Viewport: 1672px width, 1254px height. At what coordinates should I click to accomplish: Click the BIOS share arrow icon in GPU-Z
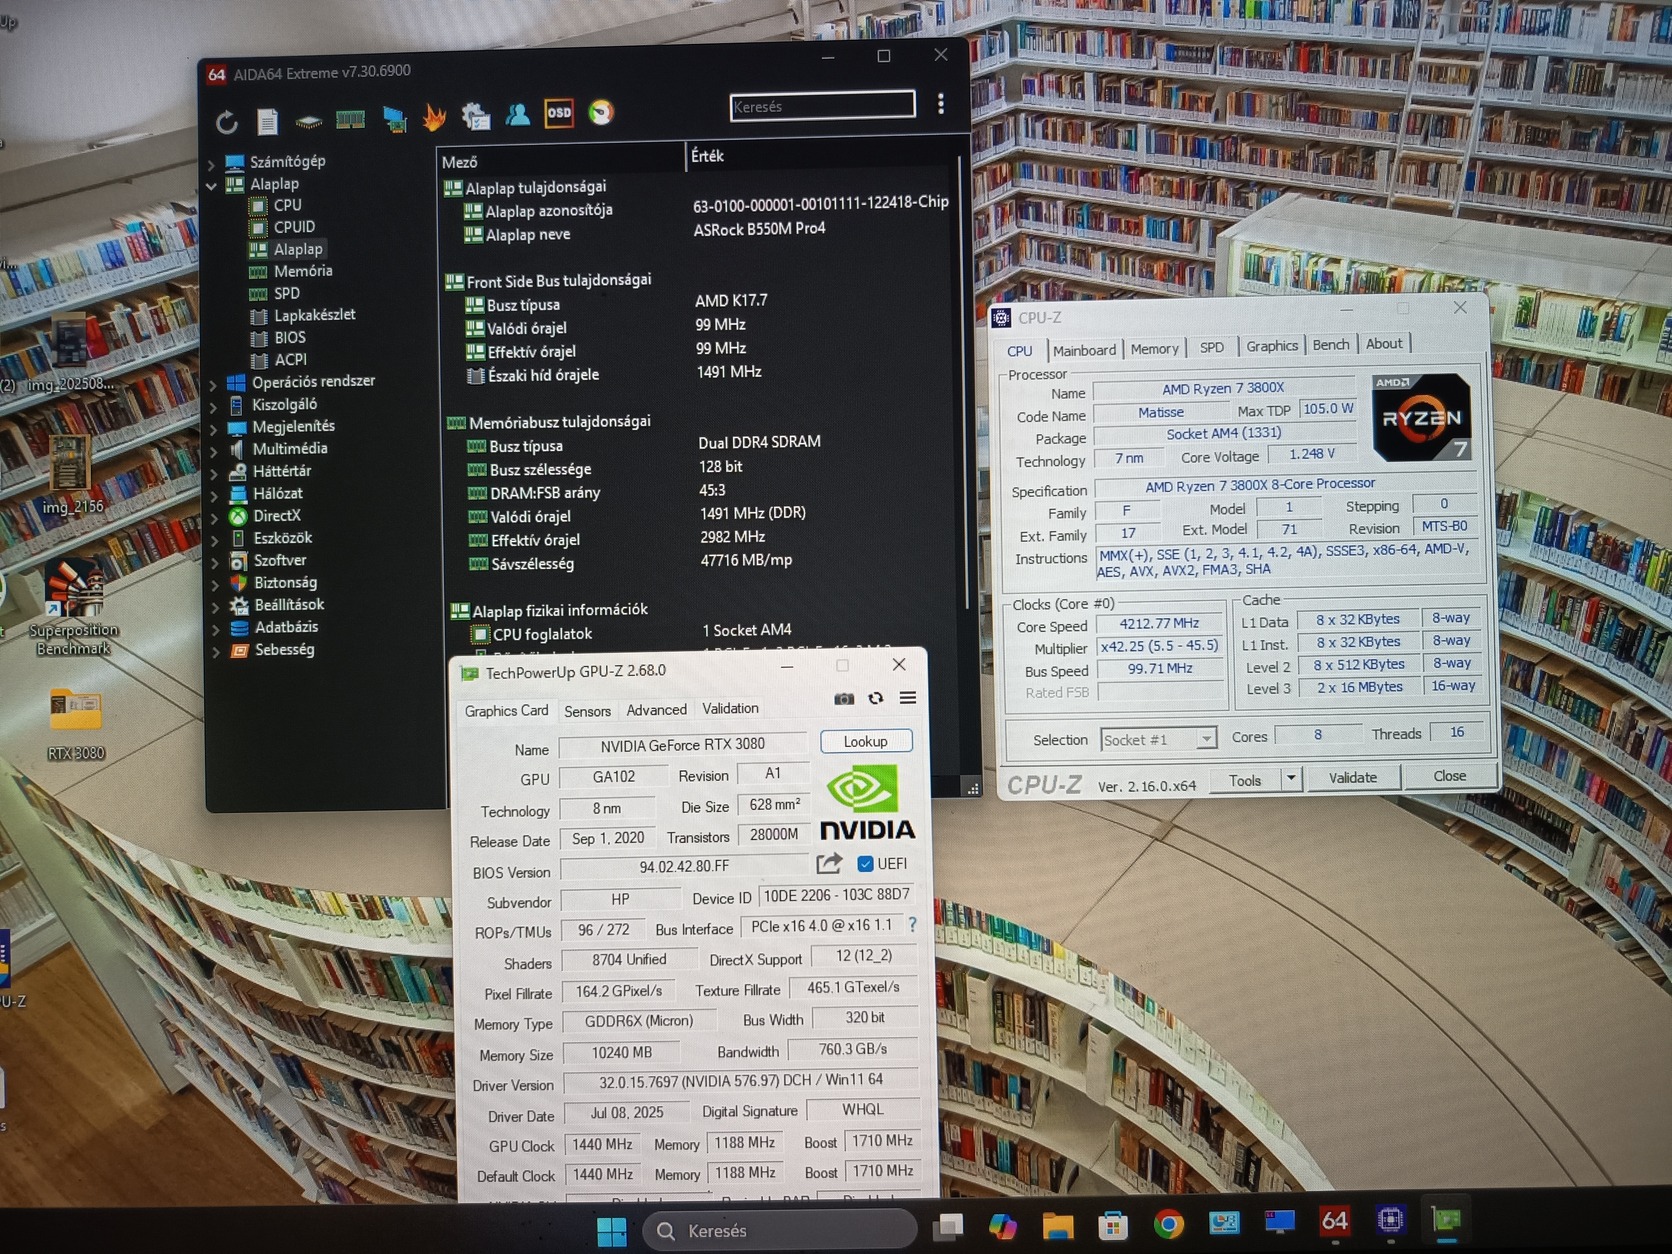[x=829, y=863]
